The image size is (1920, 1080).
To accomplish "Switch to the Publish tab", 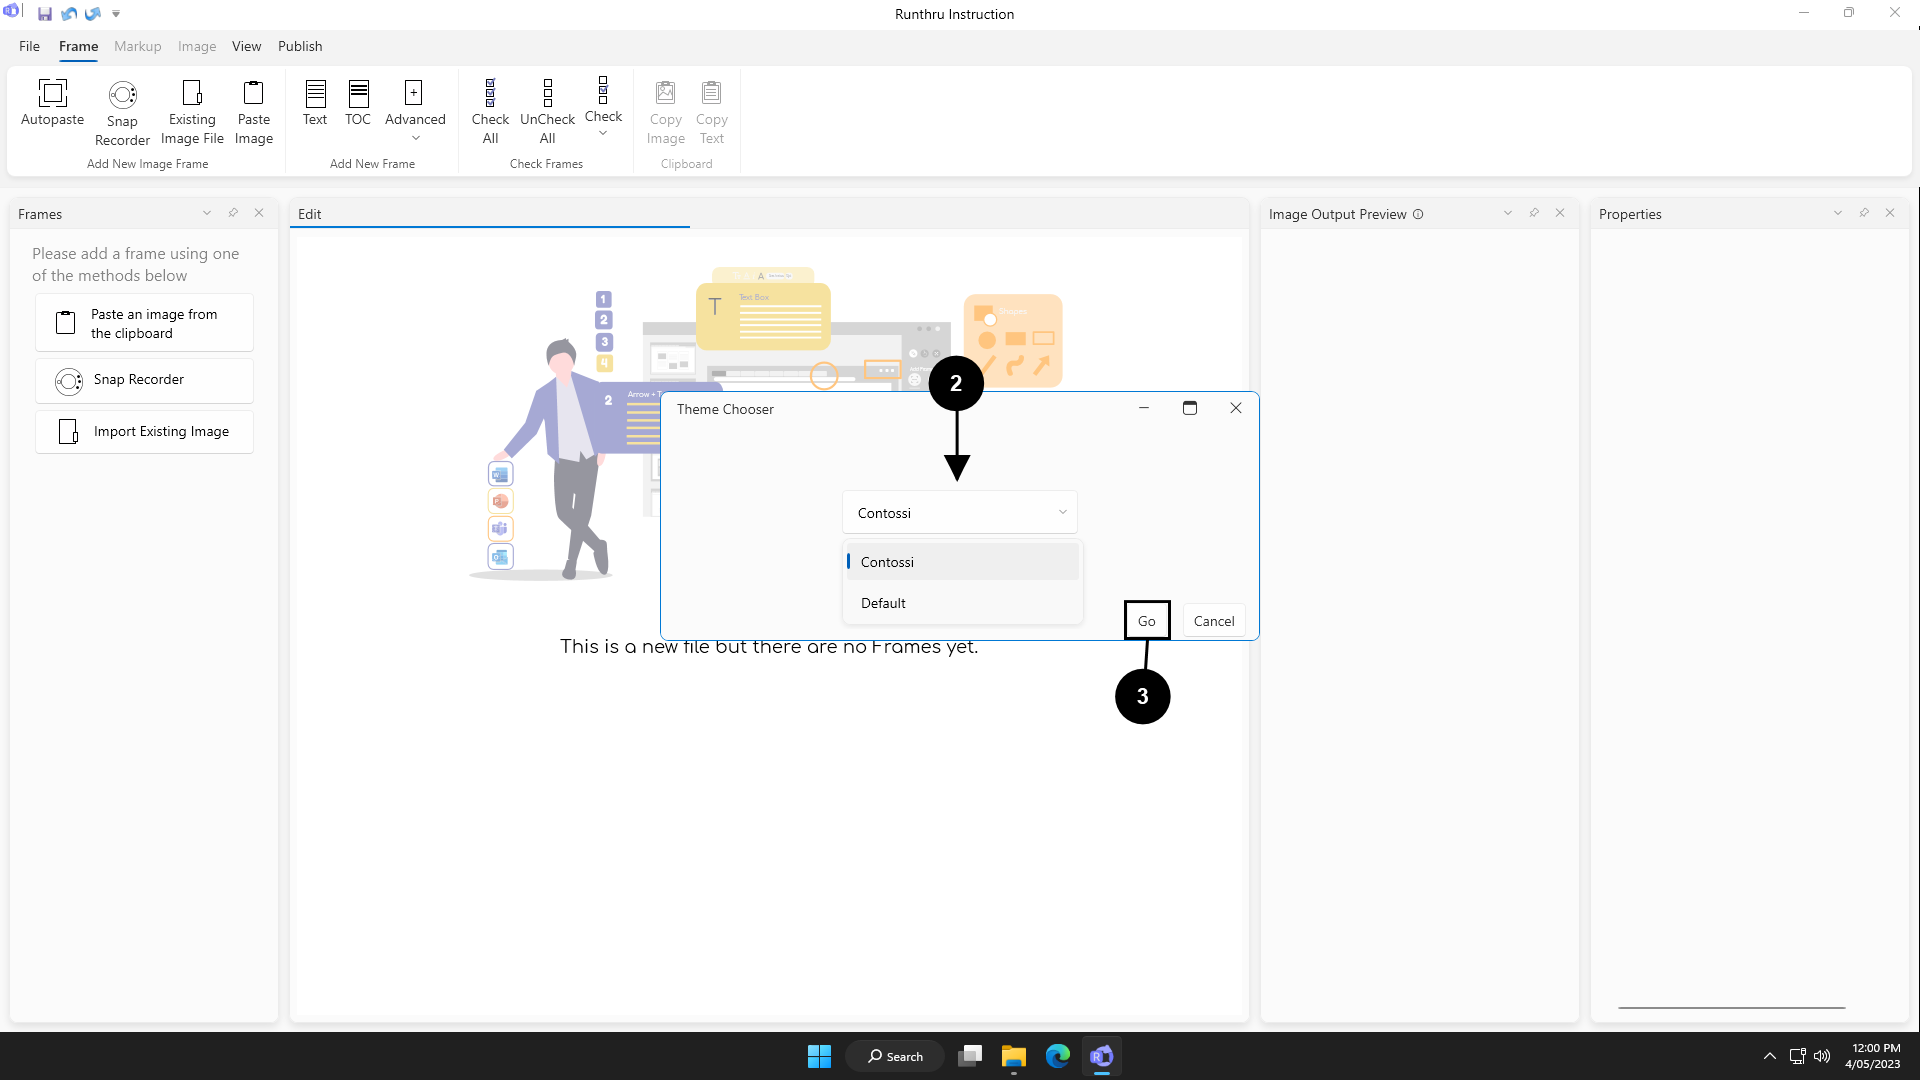I will click(300, 46).
